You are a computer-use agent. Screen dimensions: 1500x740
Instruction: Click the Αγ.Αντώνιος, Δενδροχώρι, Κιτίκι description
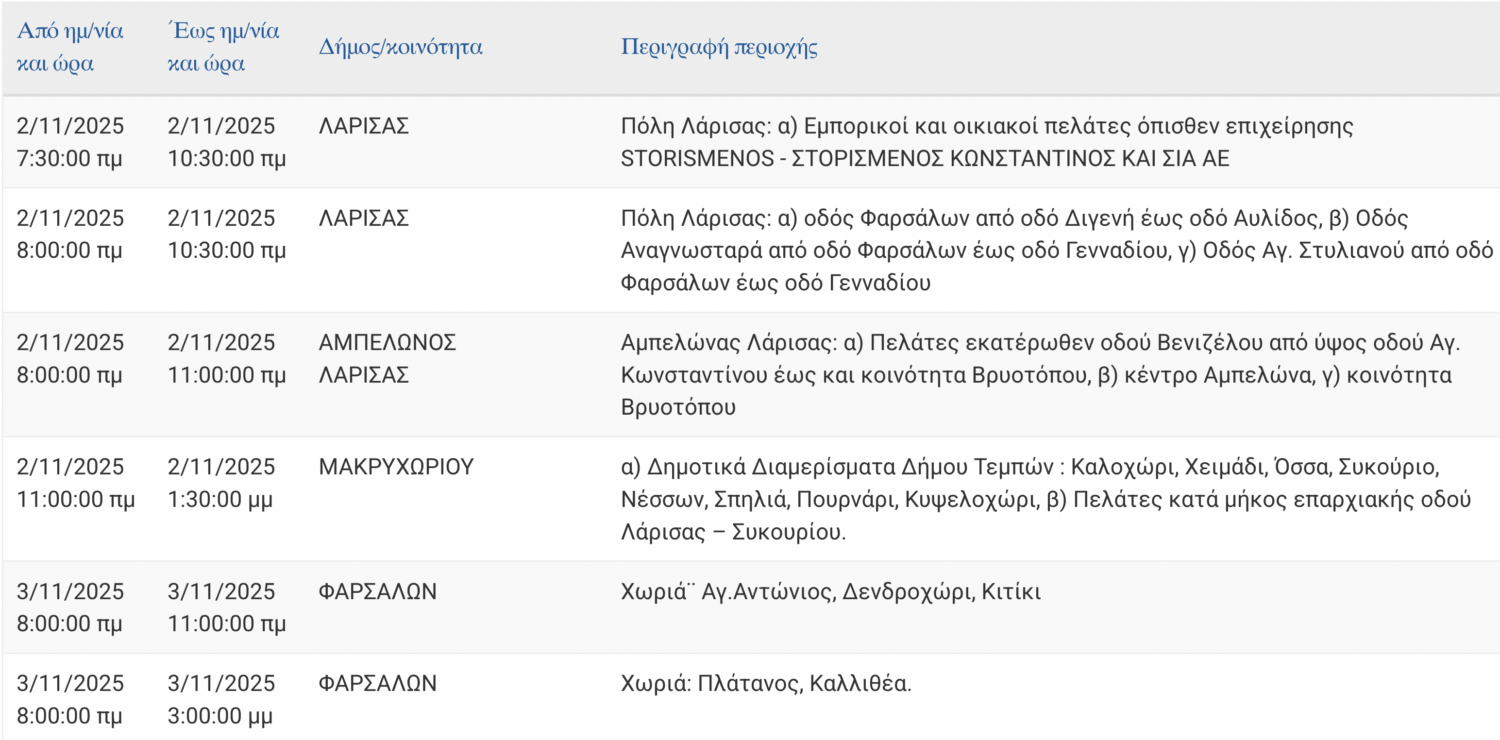[x=830, y=592]
